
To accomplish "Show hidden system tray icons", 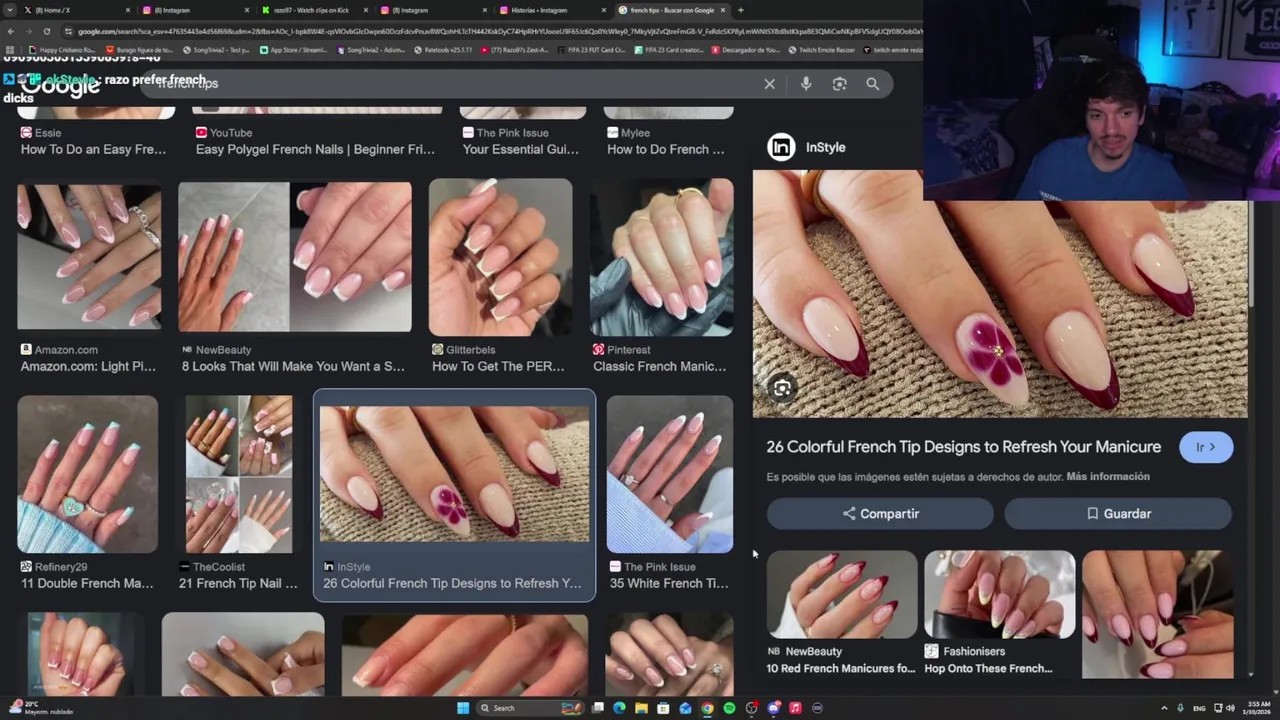I will tap(1165, 708).
